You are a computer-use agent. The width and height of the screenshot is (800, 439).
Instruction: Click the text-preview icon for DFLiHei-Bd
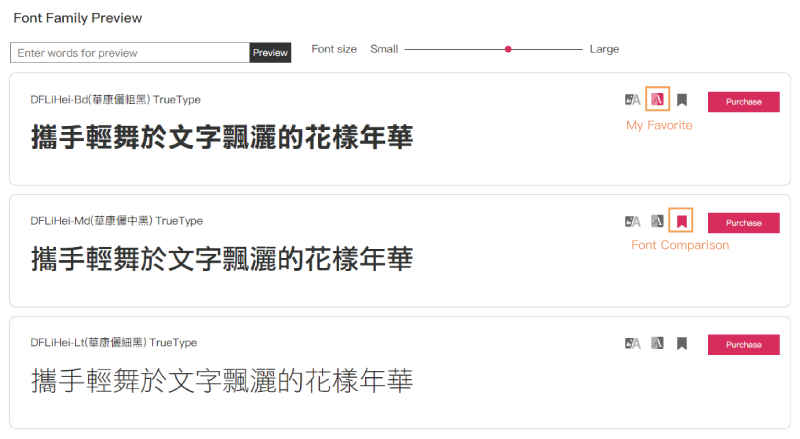(x=632, y=100)
